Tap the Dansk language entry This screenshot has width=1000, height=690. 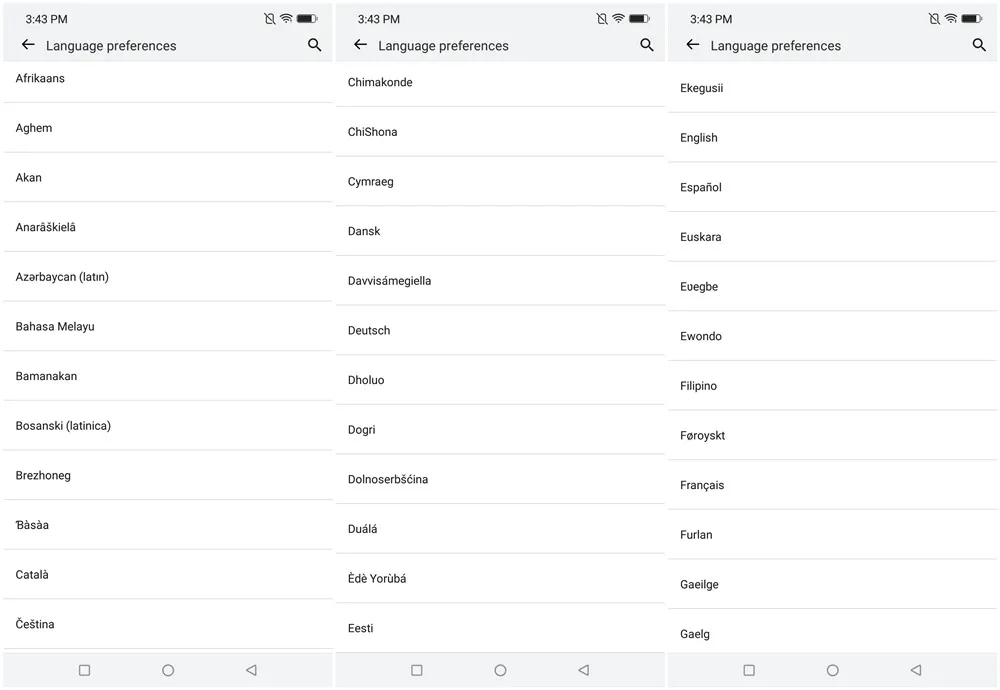click(364, 231)
